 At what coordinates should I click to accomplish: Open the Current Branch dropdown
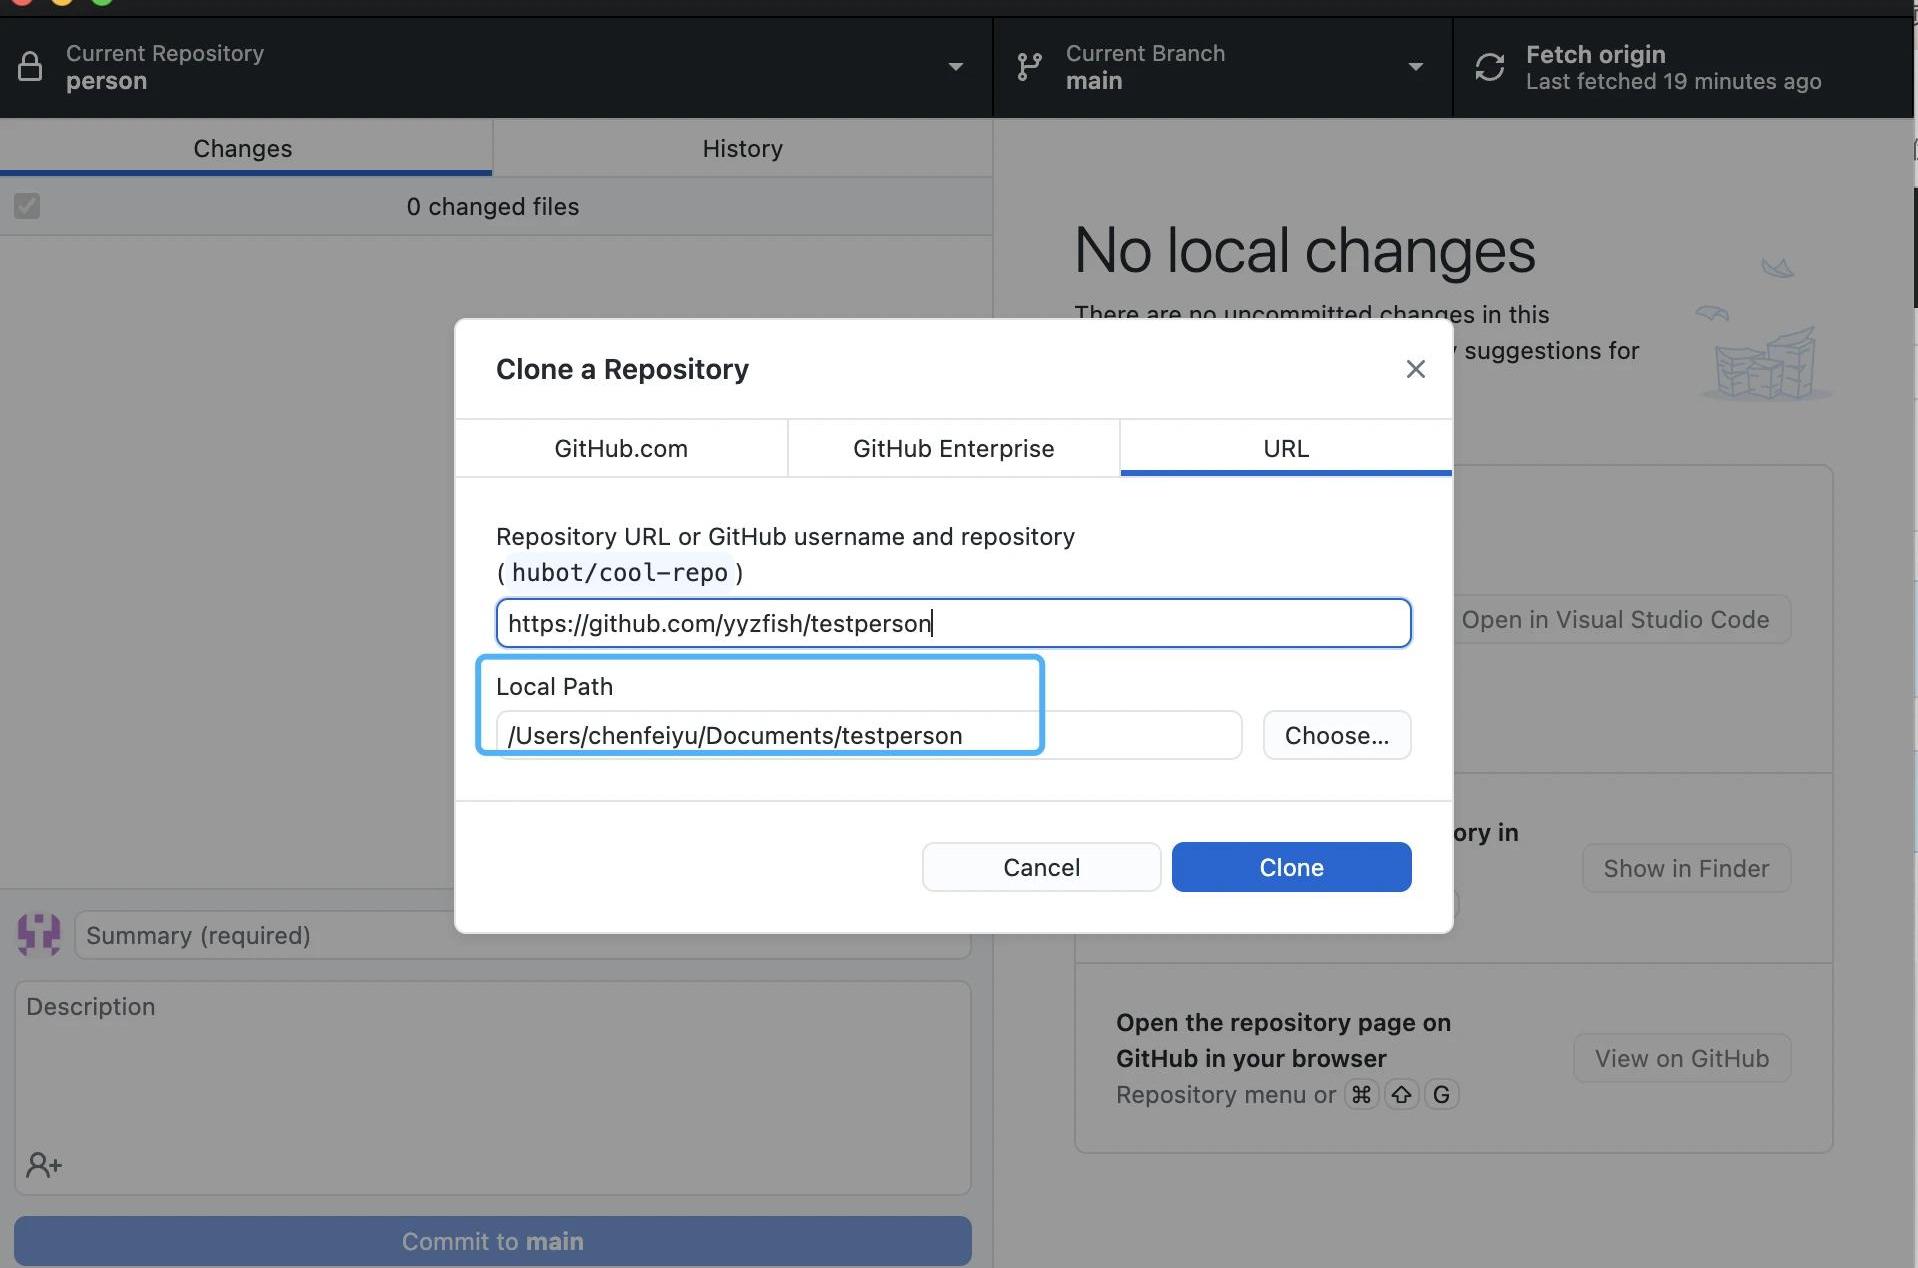tap(1415, 67)
